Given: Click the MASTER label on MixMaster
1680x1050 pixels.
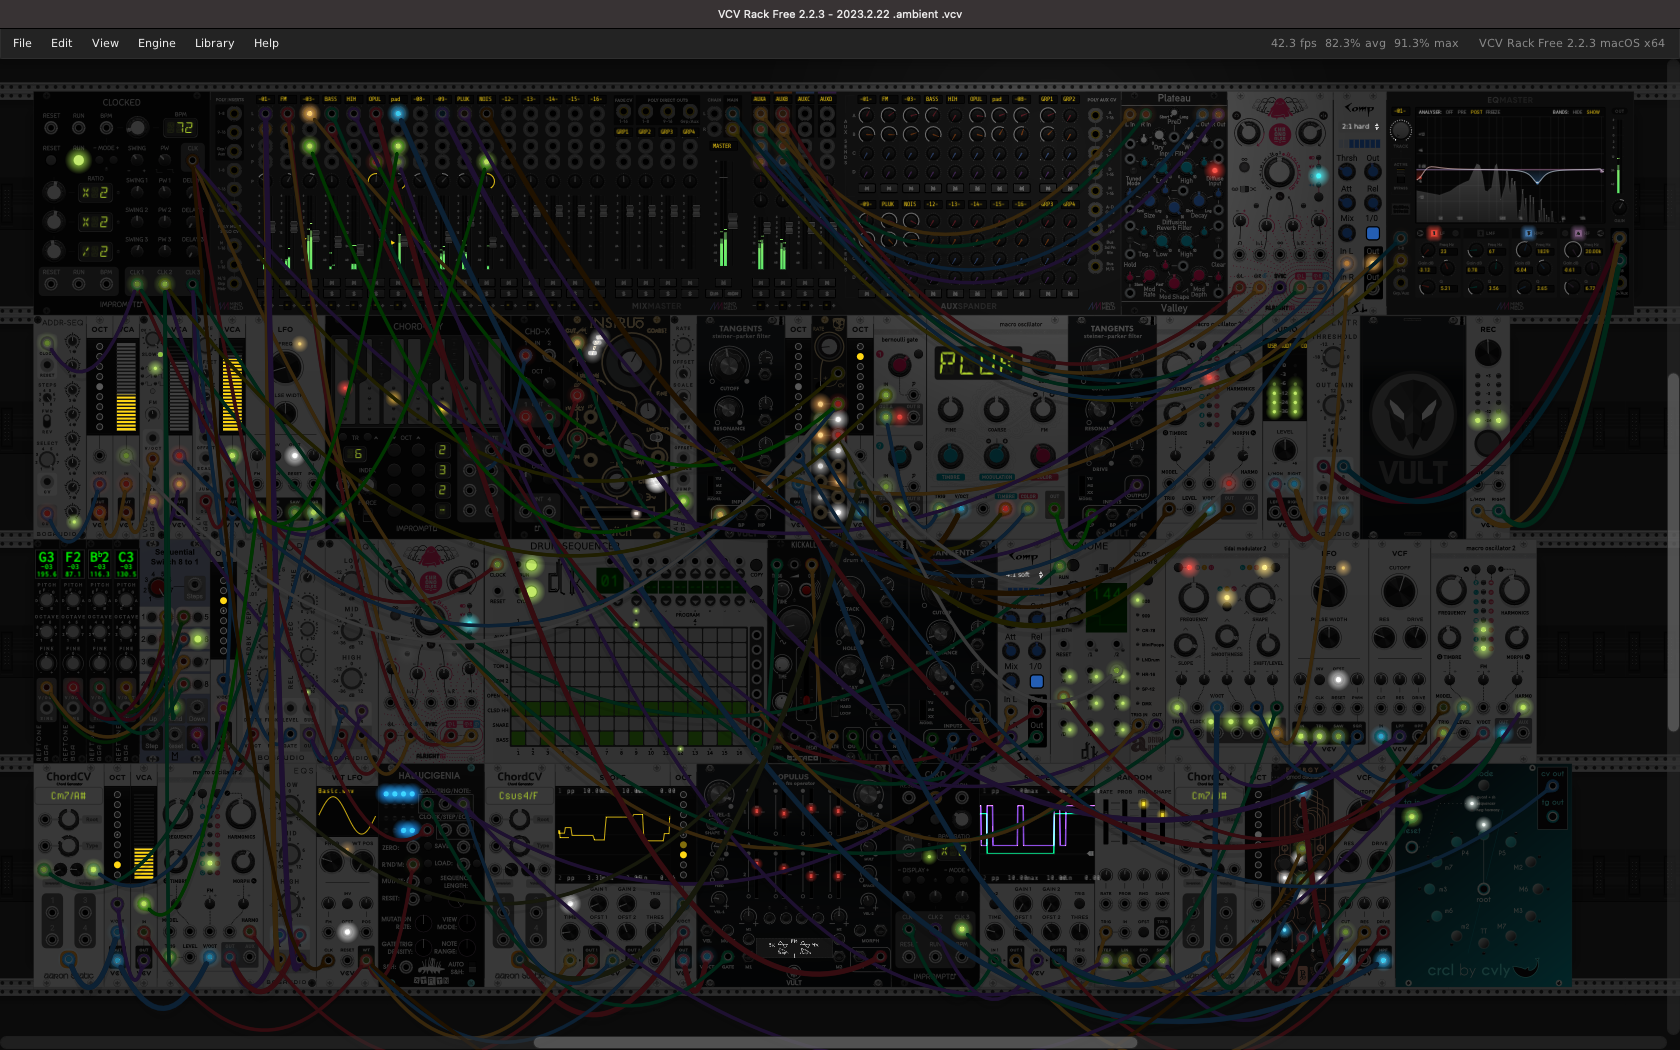Looking at the screenshot, I should [722, 146].
